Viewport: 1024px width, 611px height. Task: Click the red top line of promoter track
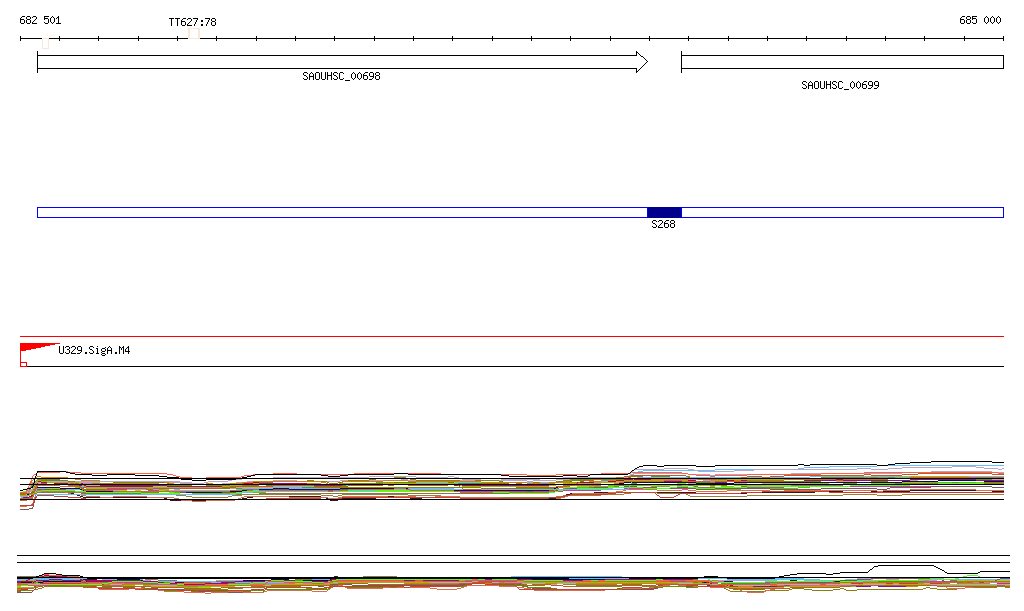512,337
